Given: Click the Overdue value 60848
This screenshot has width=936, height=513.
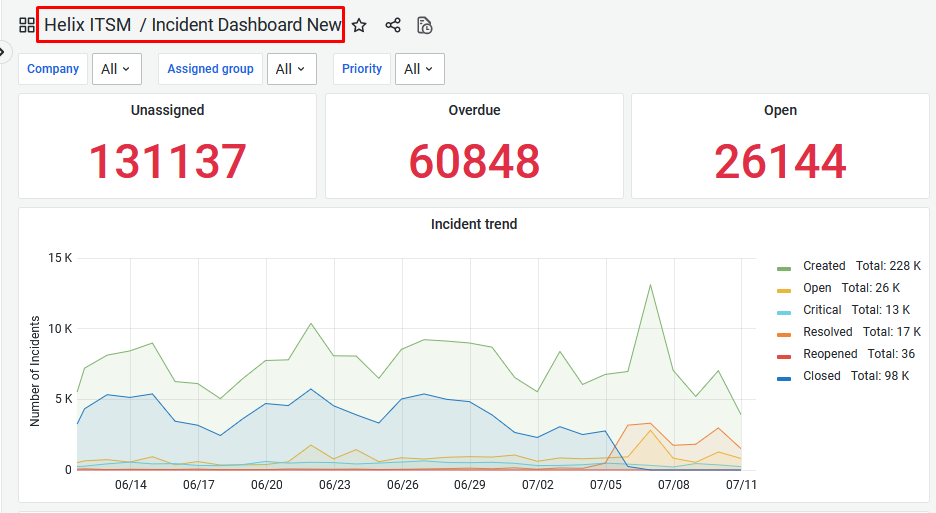Looking at the screenshot, I should (475, 161).
